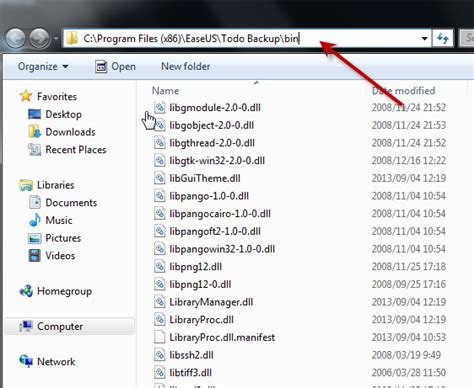Open the Homegroup icon in sidebar
The image size is (474, 388).
pyautogui.click(x=26, y=291)
